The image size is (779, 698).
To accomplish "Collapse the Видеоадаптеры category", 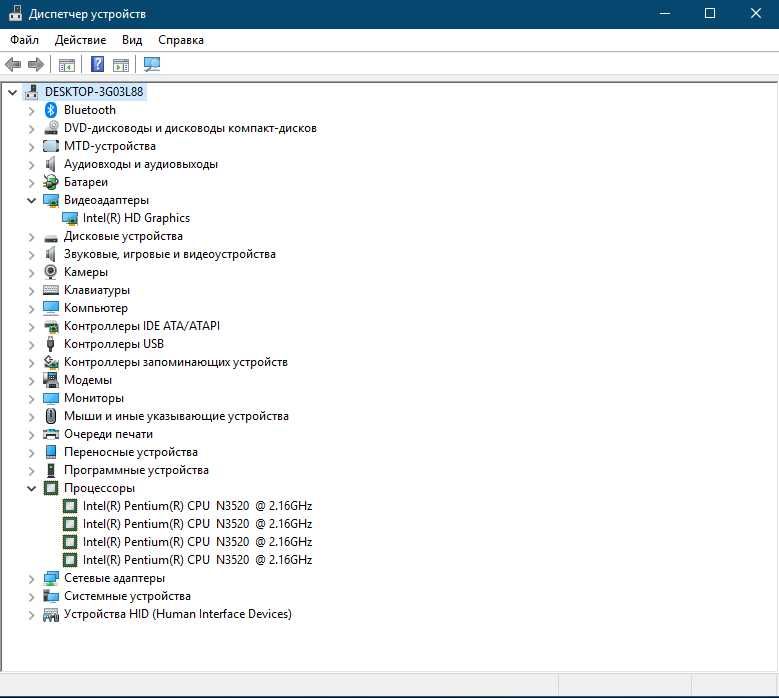I will point(31,200).
